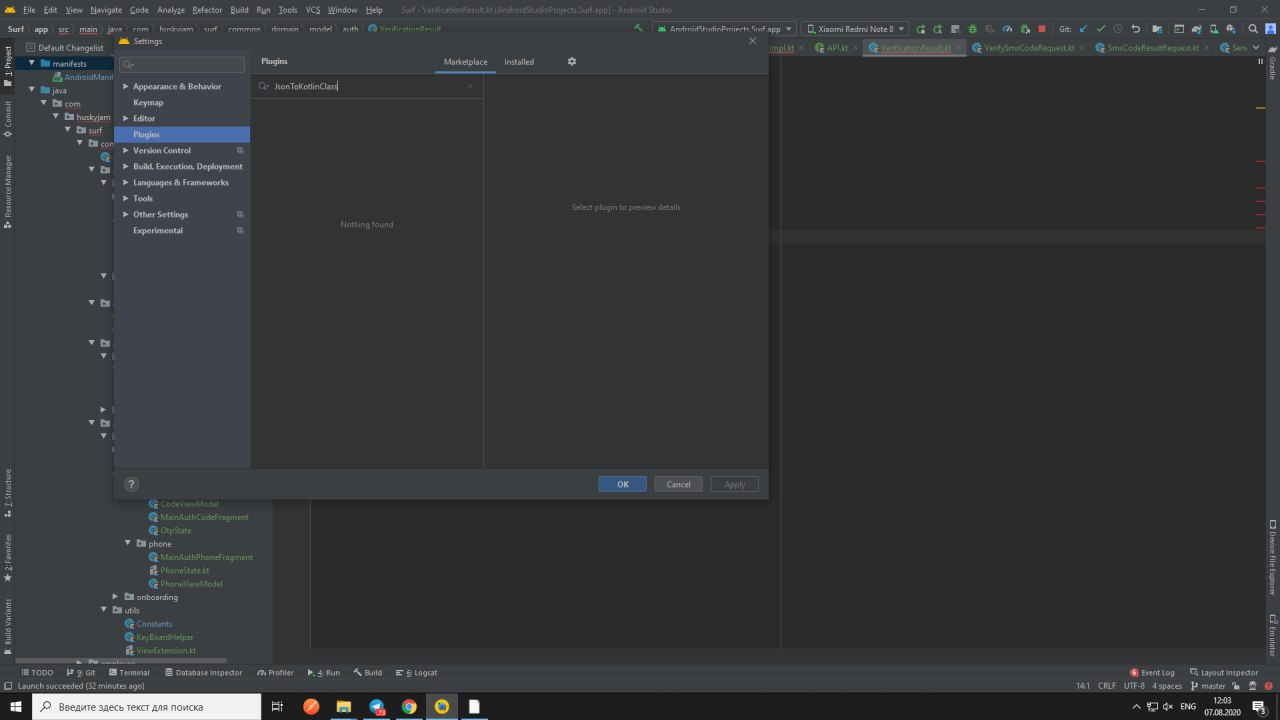The width and height of the screenshot is (1280, 720).
Task: Expand the Version Control settings section
Action: click(x=126, y=151)
